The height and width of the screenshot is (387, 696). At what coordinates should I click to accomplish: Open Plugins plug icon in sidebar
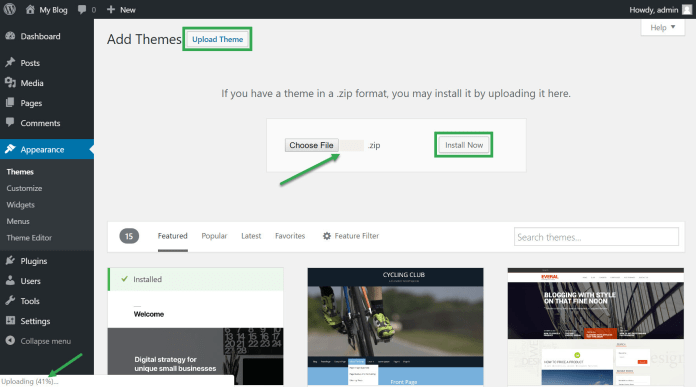tap(10, 261)
